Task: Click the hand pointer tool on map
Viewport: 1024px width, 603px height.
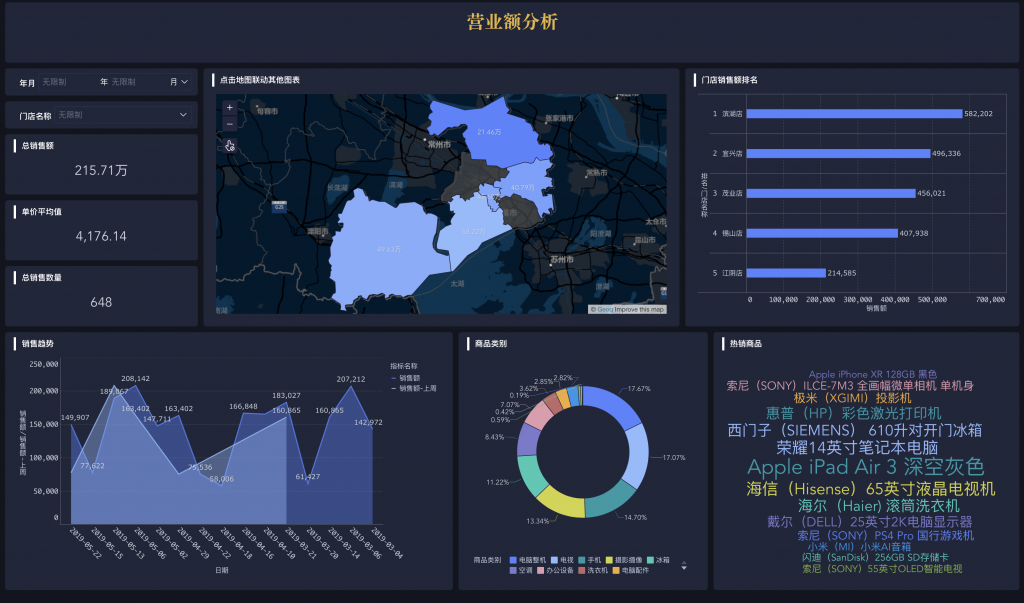Action: tap(229, 145)
